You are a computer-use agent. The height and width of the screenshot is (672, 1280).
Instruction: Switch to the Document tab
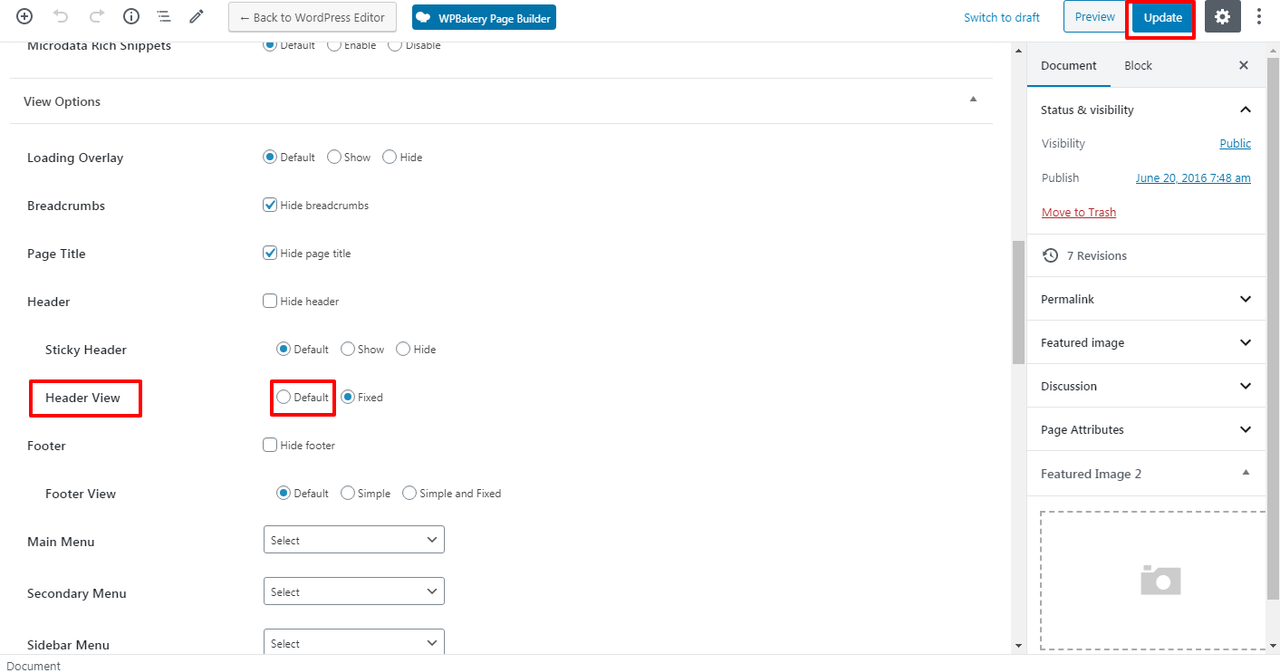click(x=1068, y=66)
